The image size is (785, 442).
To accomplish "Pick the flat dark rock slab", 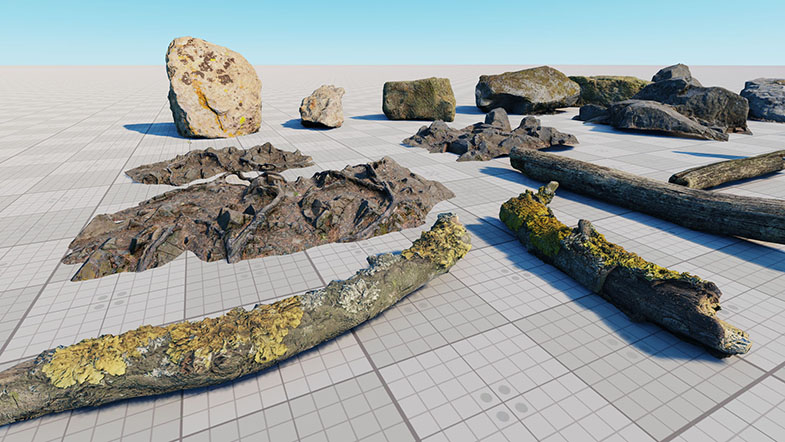I will pyautogui.click(x=655, y=119).
